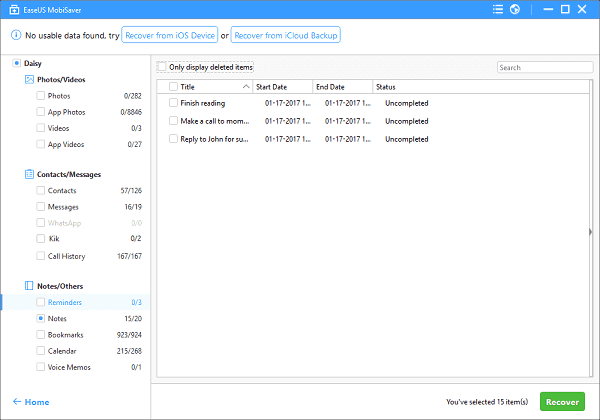The width and height of the screenshot is (600, 420).
Task: Check the Finish reading reminder
Action: click(173, 103)
